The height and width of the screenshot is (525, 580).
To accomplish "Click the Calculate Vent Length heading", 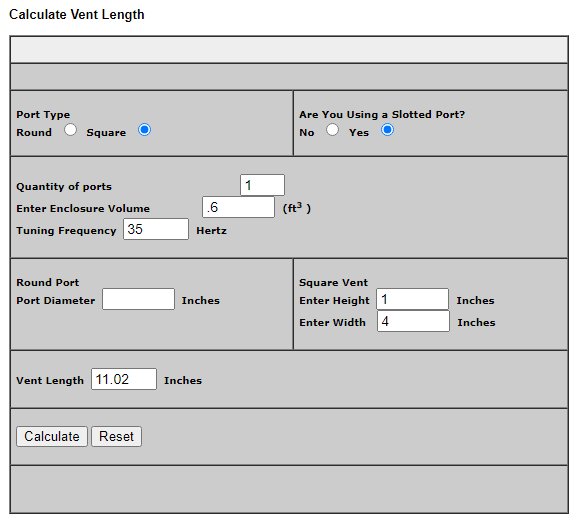I will 77,15.
